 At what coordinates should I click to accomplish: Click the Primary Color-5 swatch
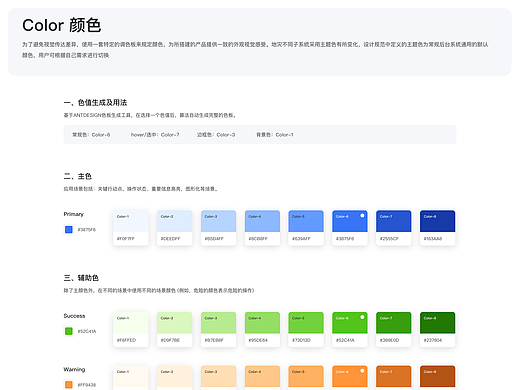pyautogui.click(x=306, y=228)
